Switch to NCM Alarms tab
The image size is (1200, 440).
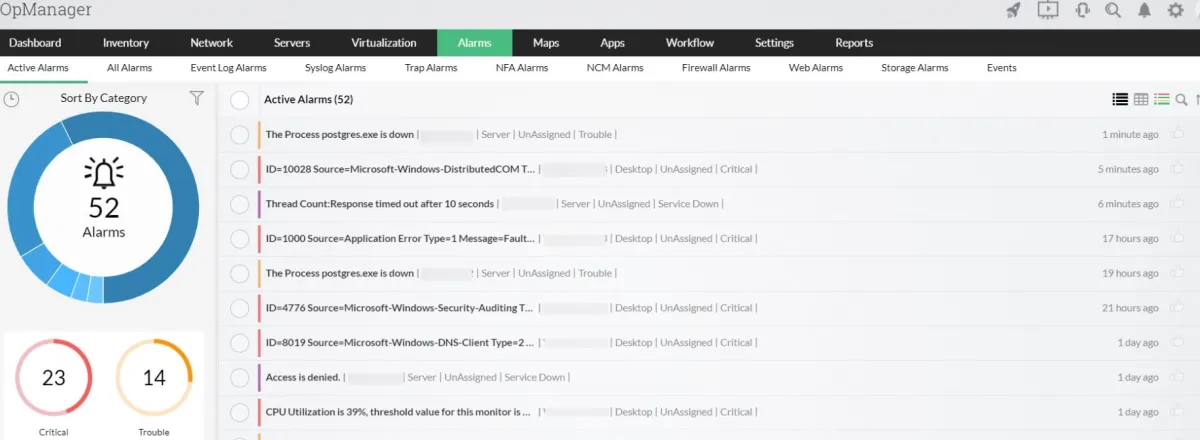(x=615, y=68)
